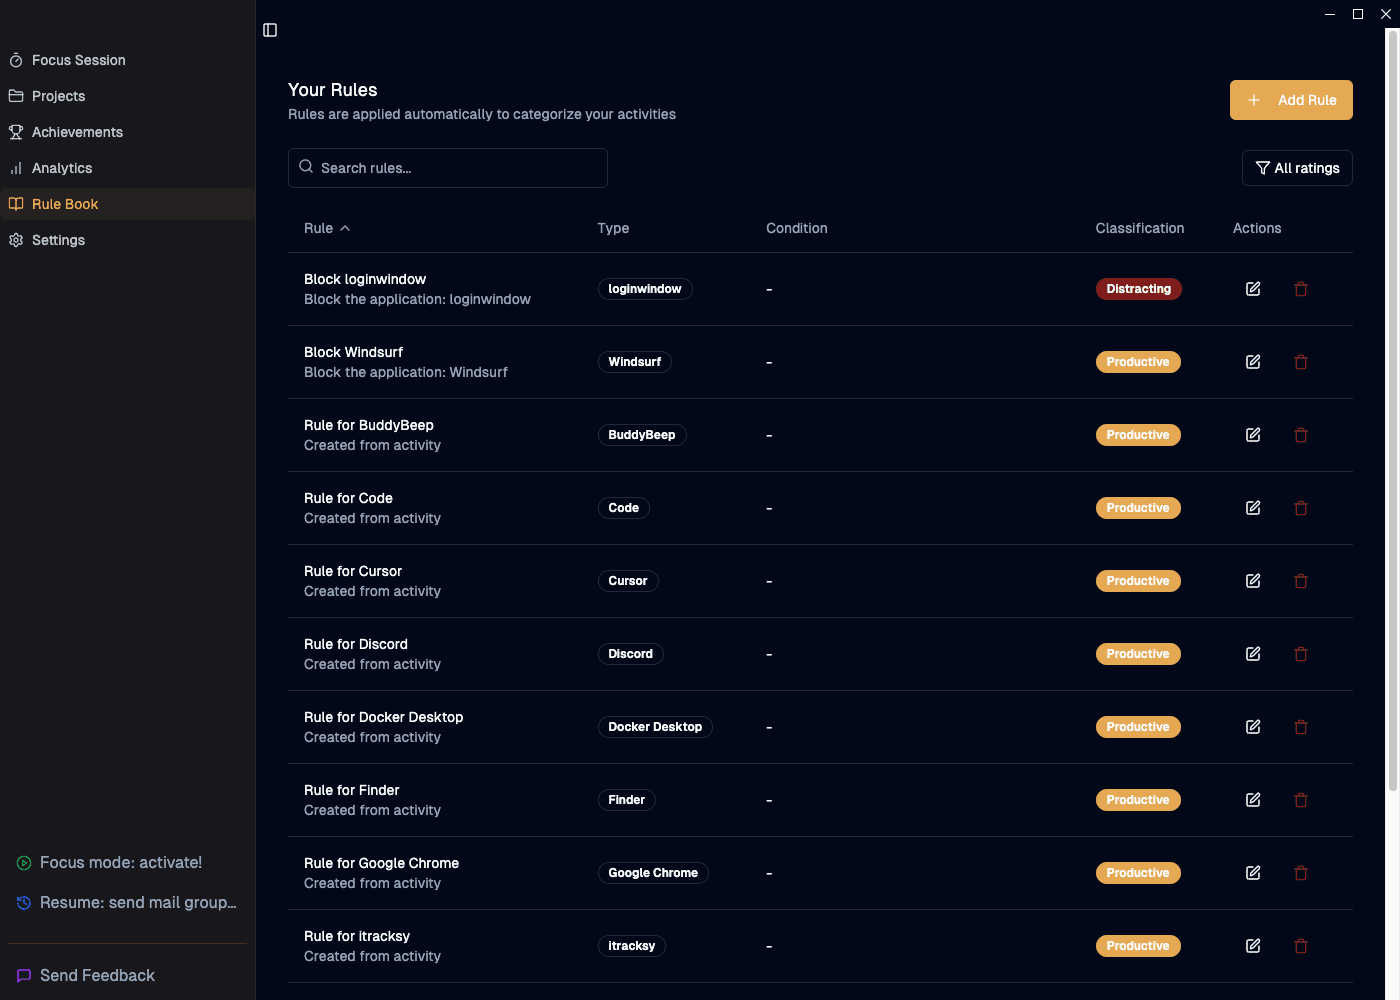Delete the Rule for Finder
The image size is (1400, 1000).
click(x=1300, y=800)
